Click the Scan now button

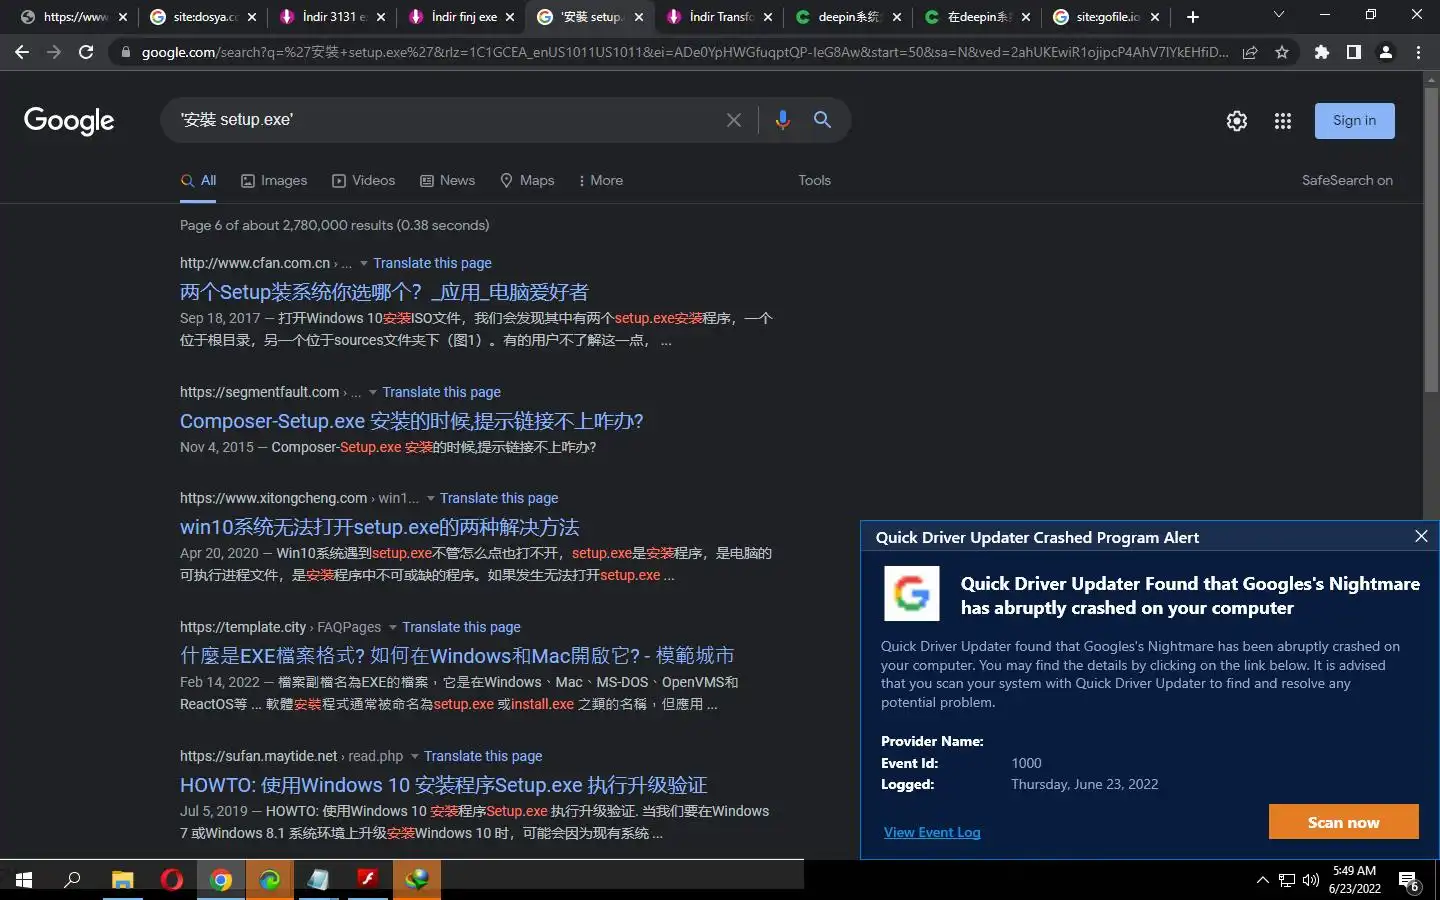(1343, 822)
